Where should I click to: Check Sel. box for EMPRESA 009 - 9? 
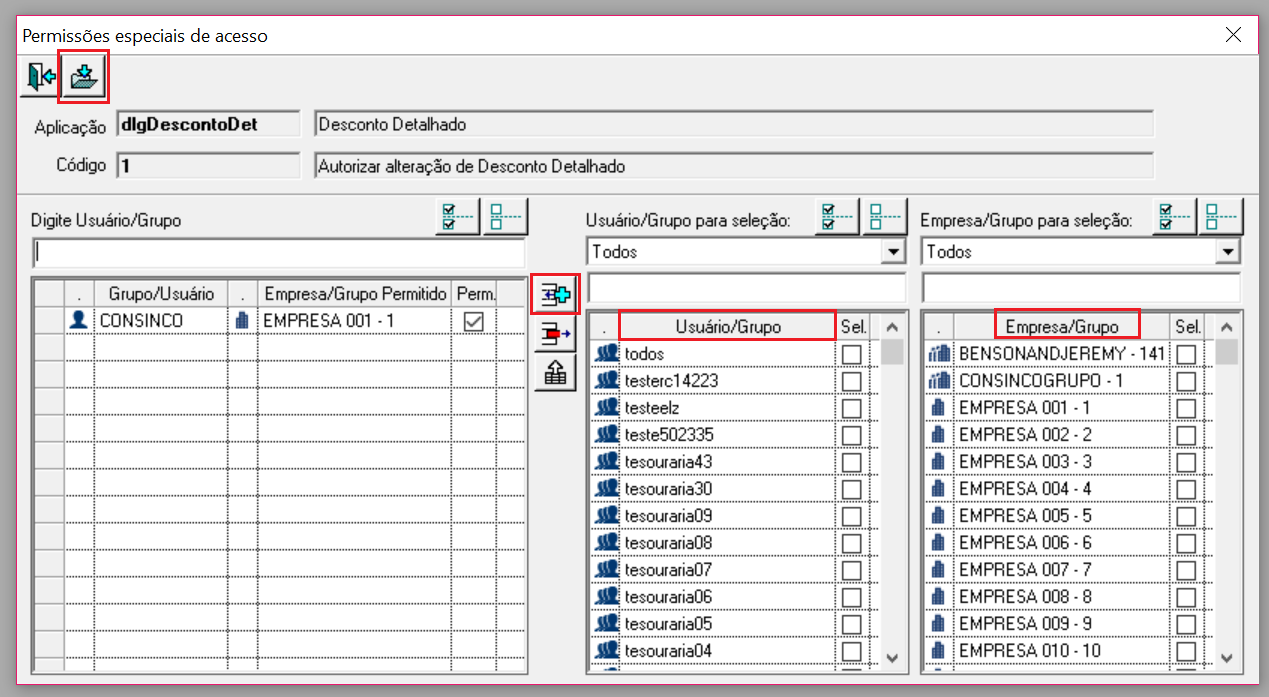[1186, 624]
